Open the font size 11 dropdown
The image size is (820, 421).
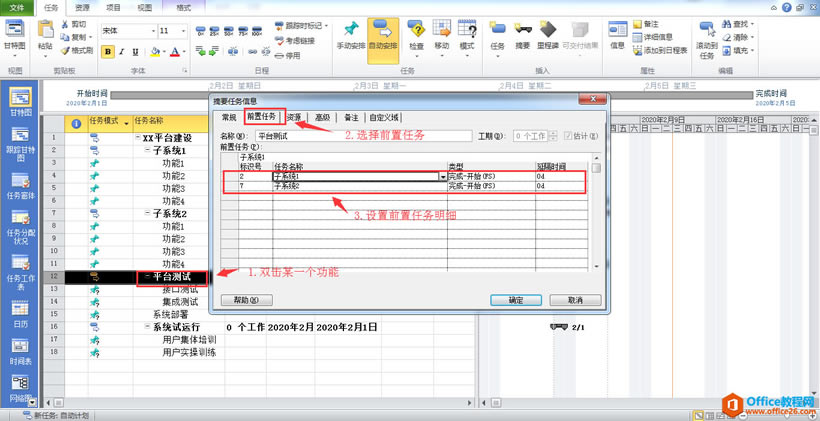(x=183, y=31)
